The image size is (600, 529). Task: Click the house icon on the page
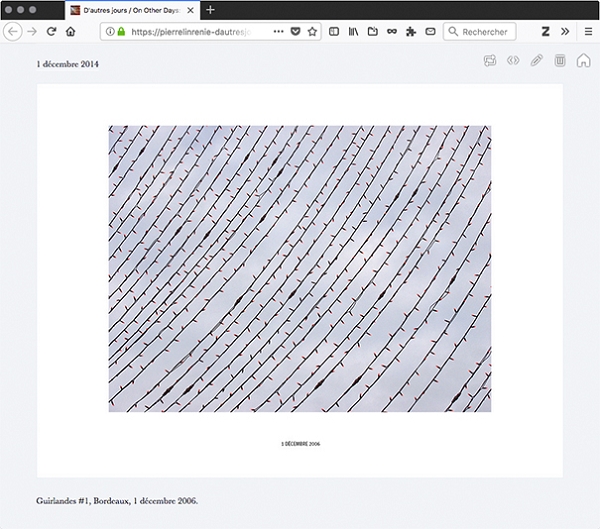(583, 61)
